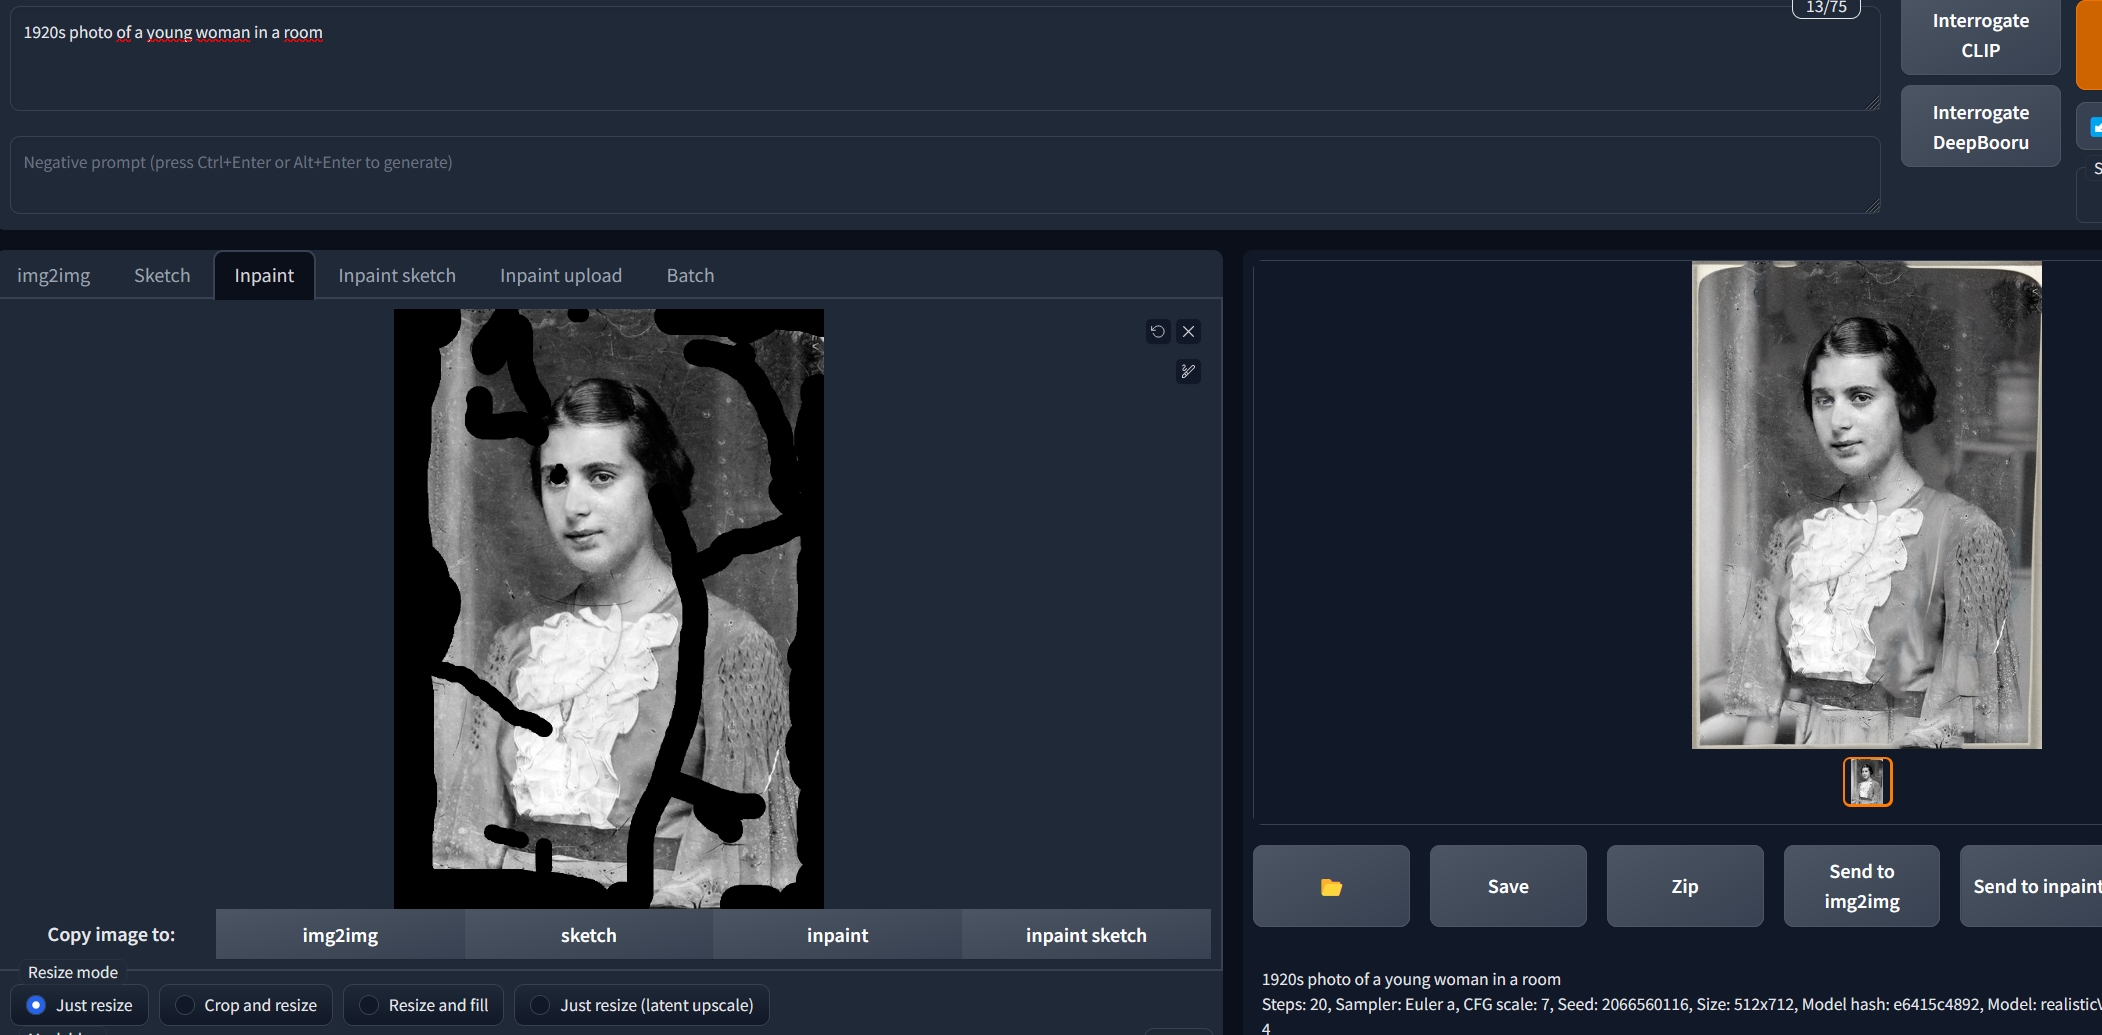The height and width of the screenshot is (1035, 2102).
Task: Select the generated result thumbnail
Action: point(1867,782)
